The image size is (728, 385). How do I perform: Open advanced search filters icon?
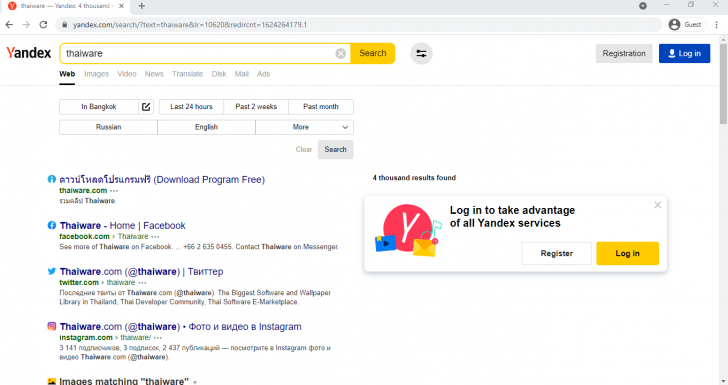(421, 53)
